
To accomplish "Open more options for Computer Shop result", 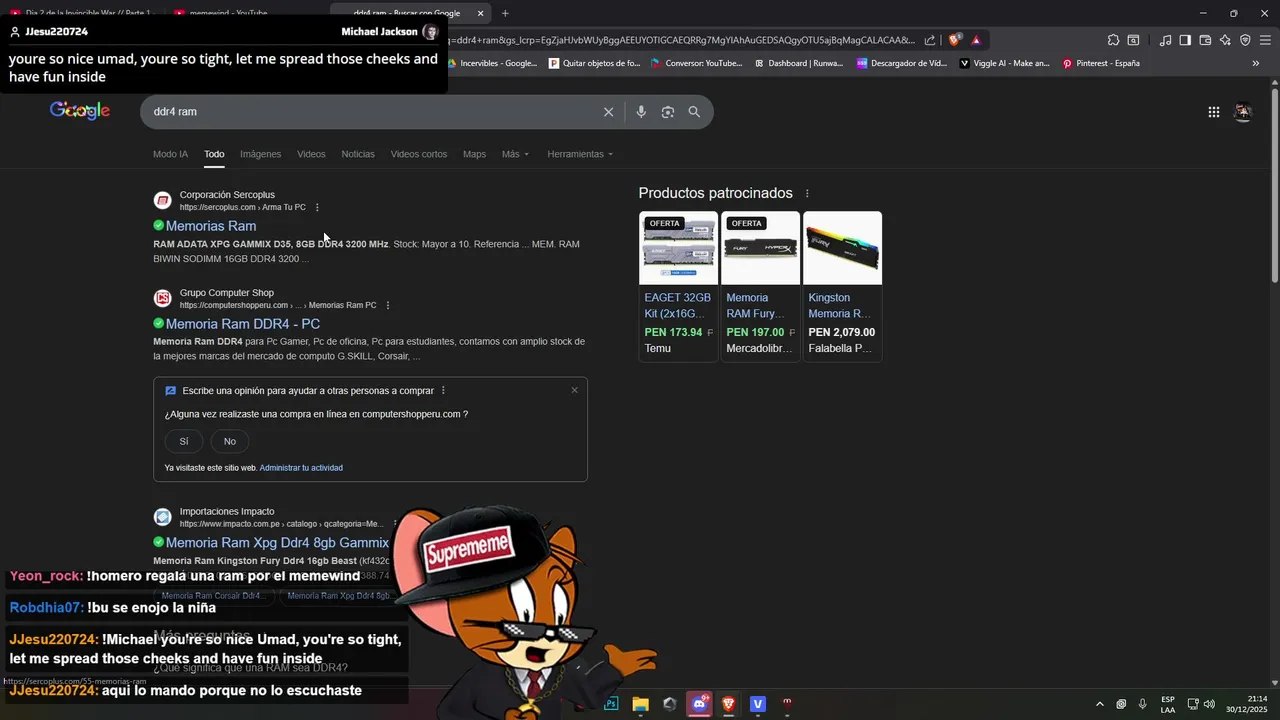I will [x=388, y=305].
